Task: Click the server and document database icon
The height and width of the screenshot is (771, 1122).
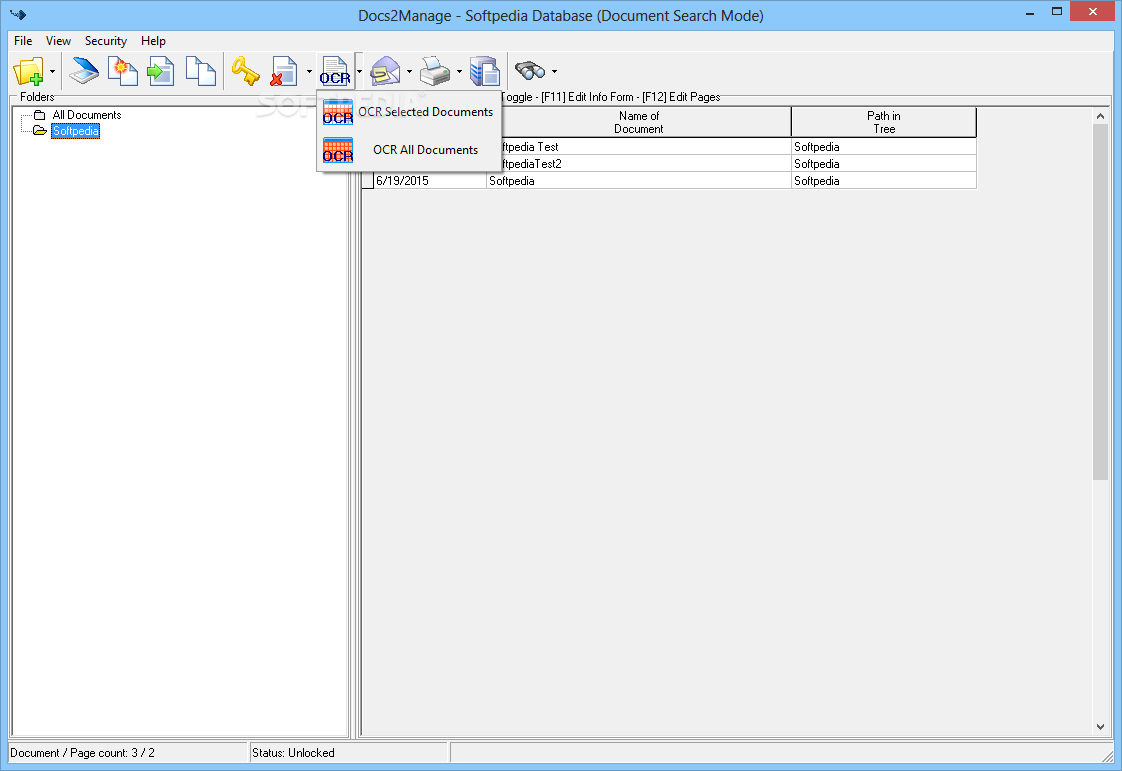Action: coord(484,71)
